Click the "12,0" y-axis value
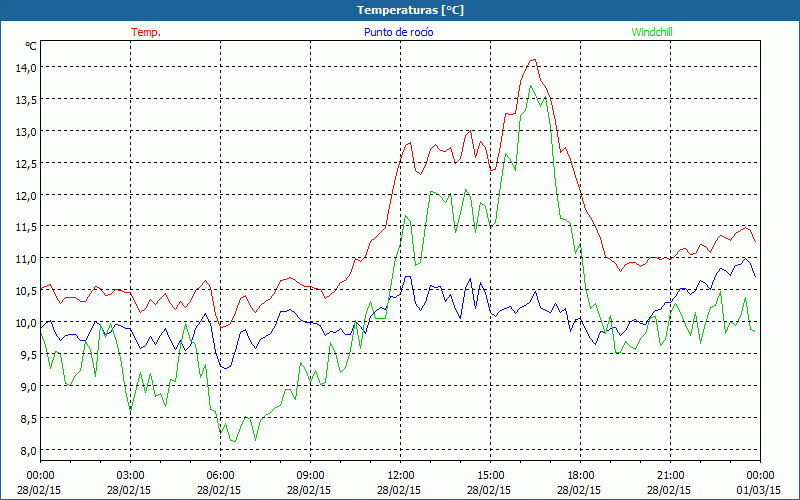 tap(26, 195)
